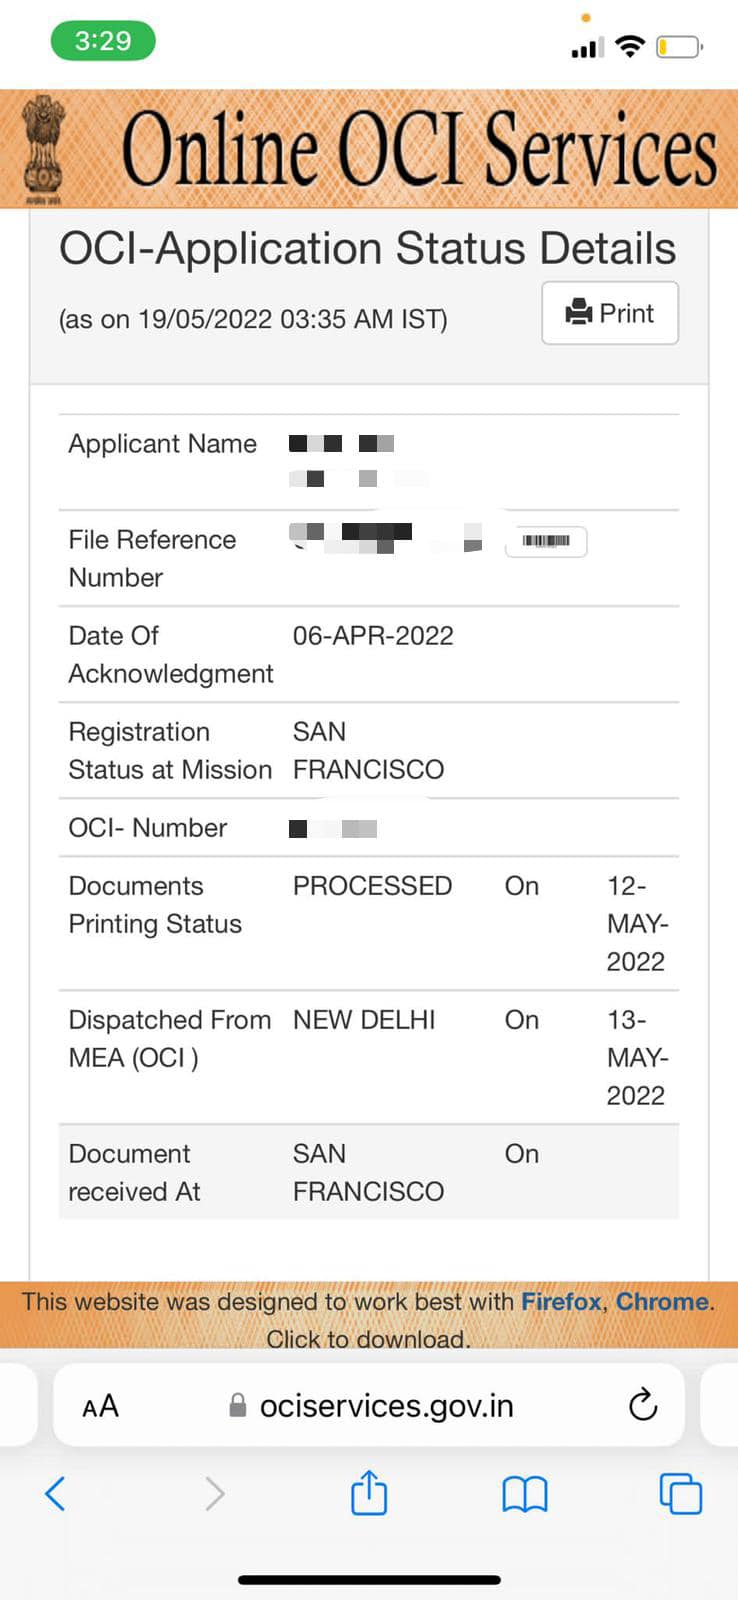
Task: Open the Safari share sheet icon
Action: coord(369,1492)
